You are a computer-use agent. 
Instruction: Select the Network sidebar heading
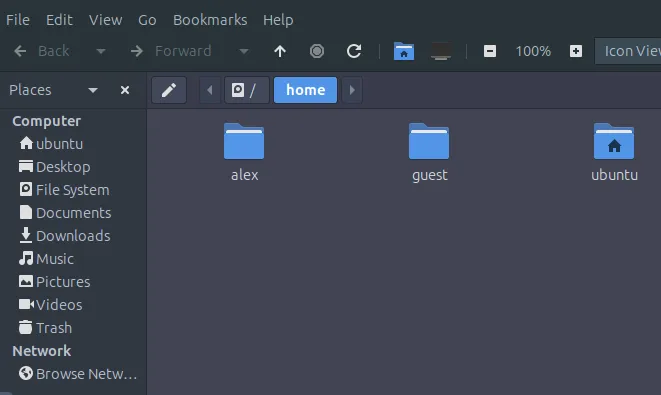[41, 351]
